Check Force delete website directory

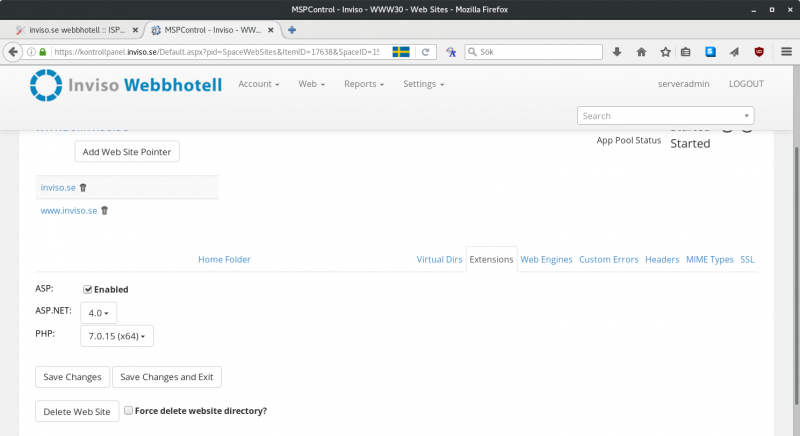click(129, 411)
